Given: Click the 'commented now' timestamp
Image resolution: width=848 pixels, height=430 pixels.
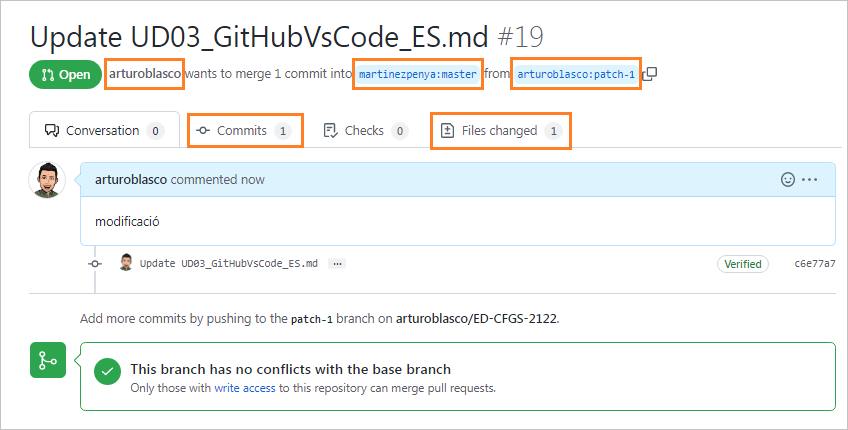Looking at the screenshot, I should click(x=217, y=180).
